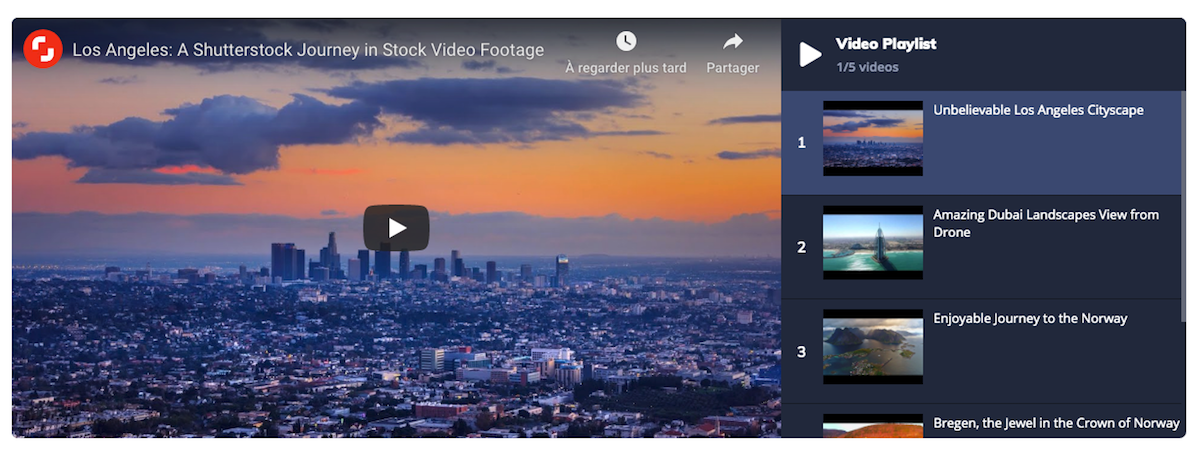The height and width of the screenshot is (449, 1200).
Task: Open the Los Angeles Shutterstock Journey title link
Action: [308, 50]
